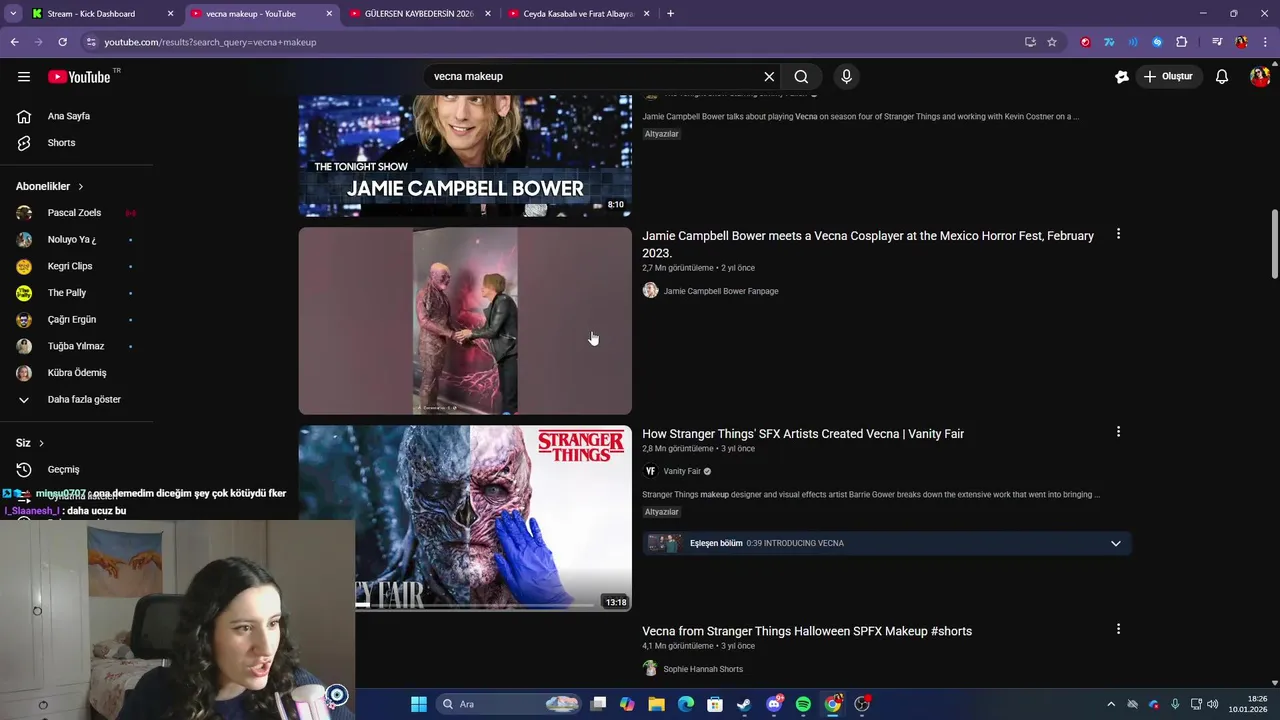The width and height of the screenshot is (1280, 720).
Task: Clear the search box with X
Action: coord(769,77)
